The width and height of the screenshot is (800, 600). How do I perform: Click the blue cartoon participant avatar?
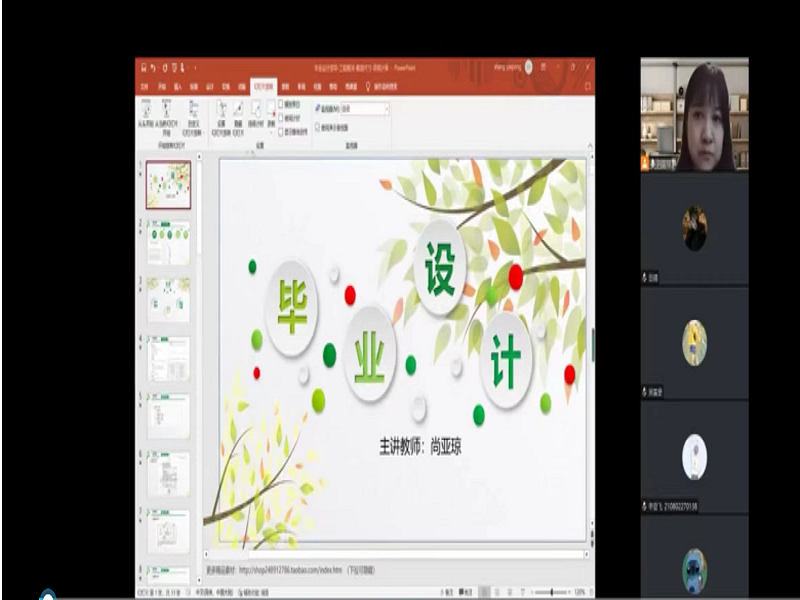click(694, 571)
